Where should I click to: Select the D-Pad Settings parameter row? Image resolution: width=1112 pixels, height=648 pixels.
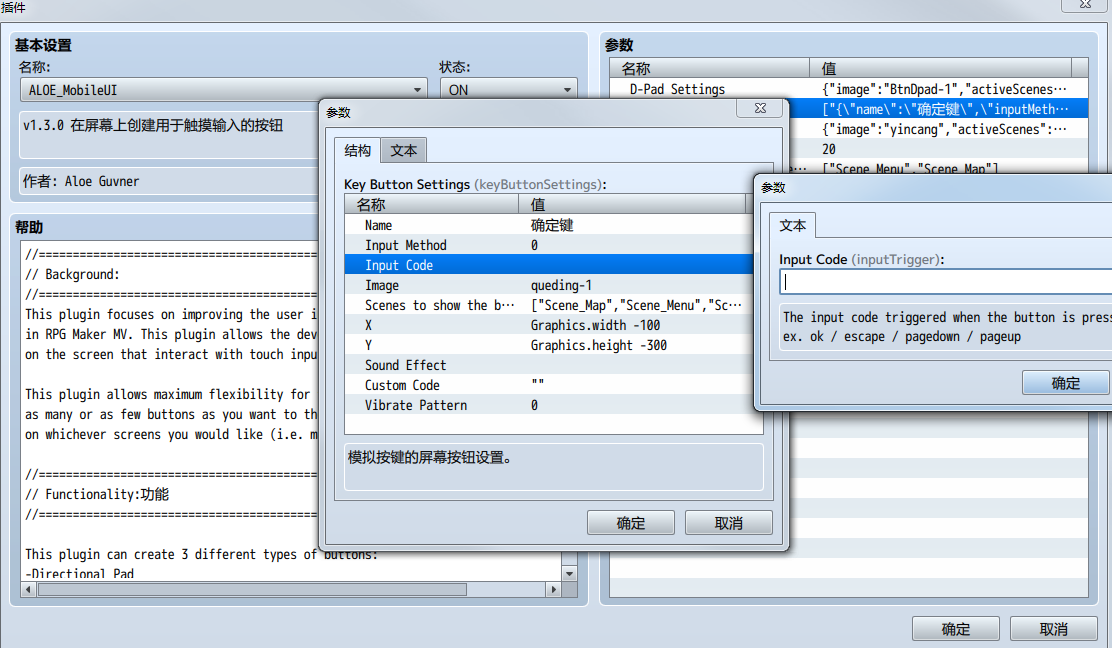(849, 89)
